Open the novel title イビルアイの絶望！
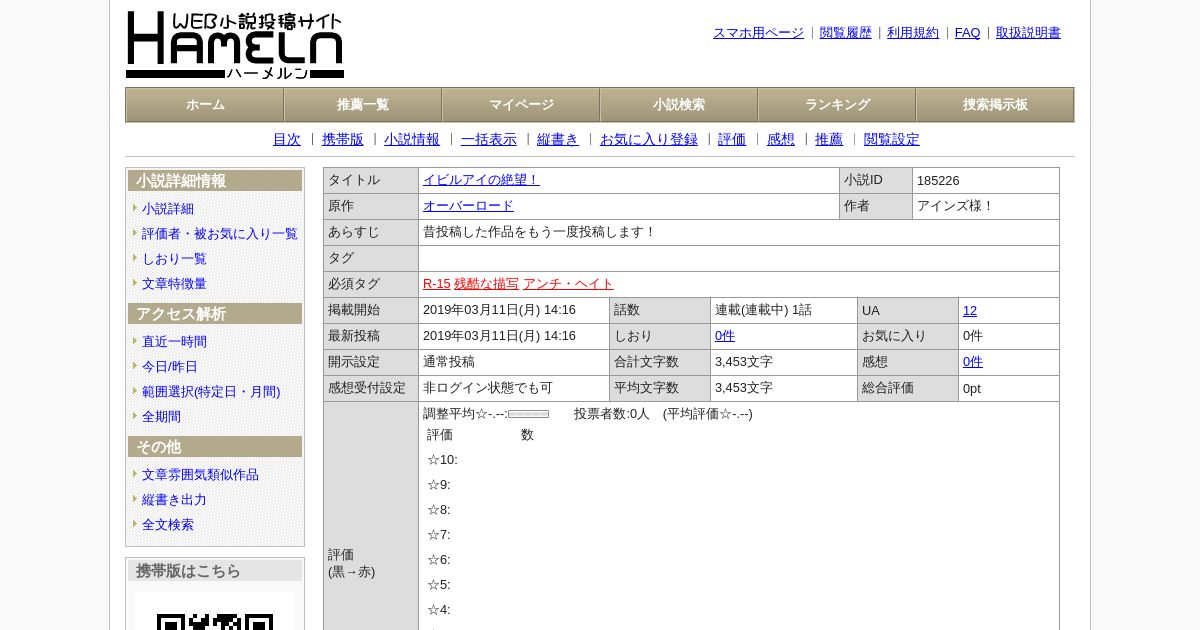Screen dimensions: 1200x630 [x=481, y=180]
